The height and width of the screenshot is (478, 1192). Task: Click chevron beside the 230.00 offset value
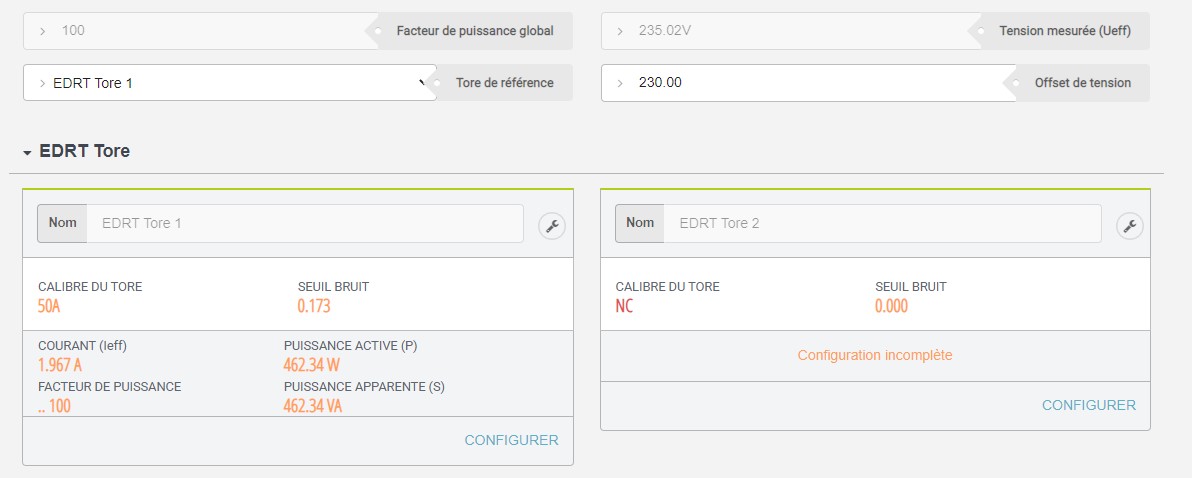coord(620,83)
